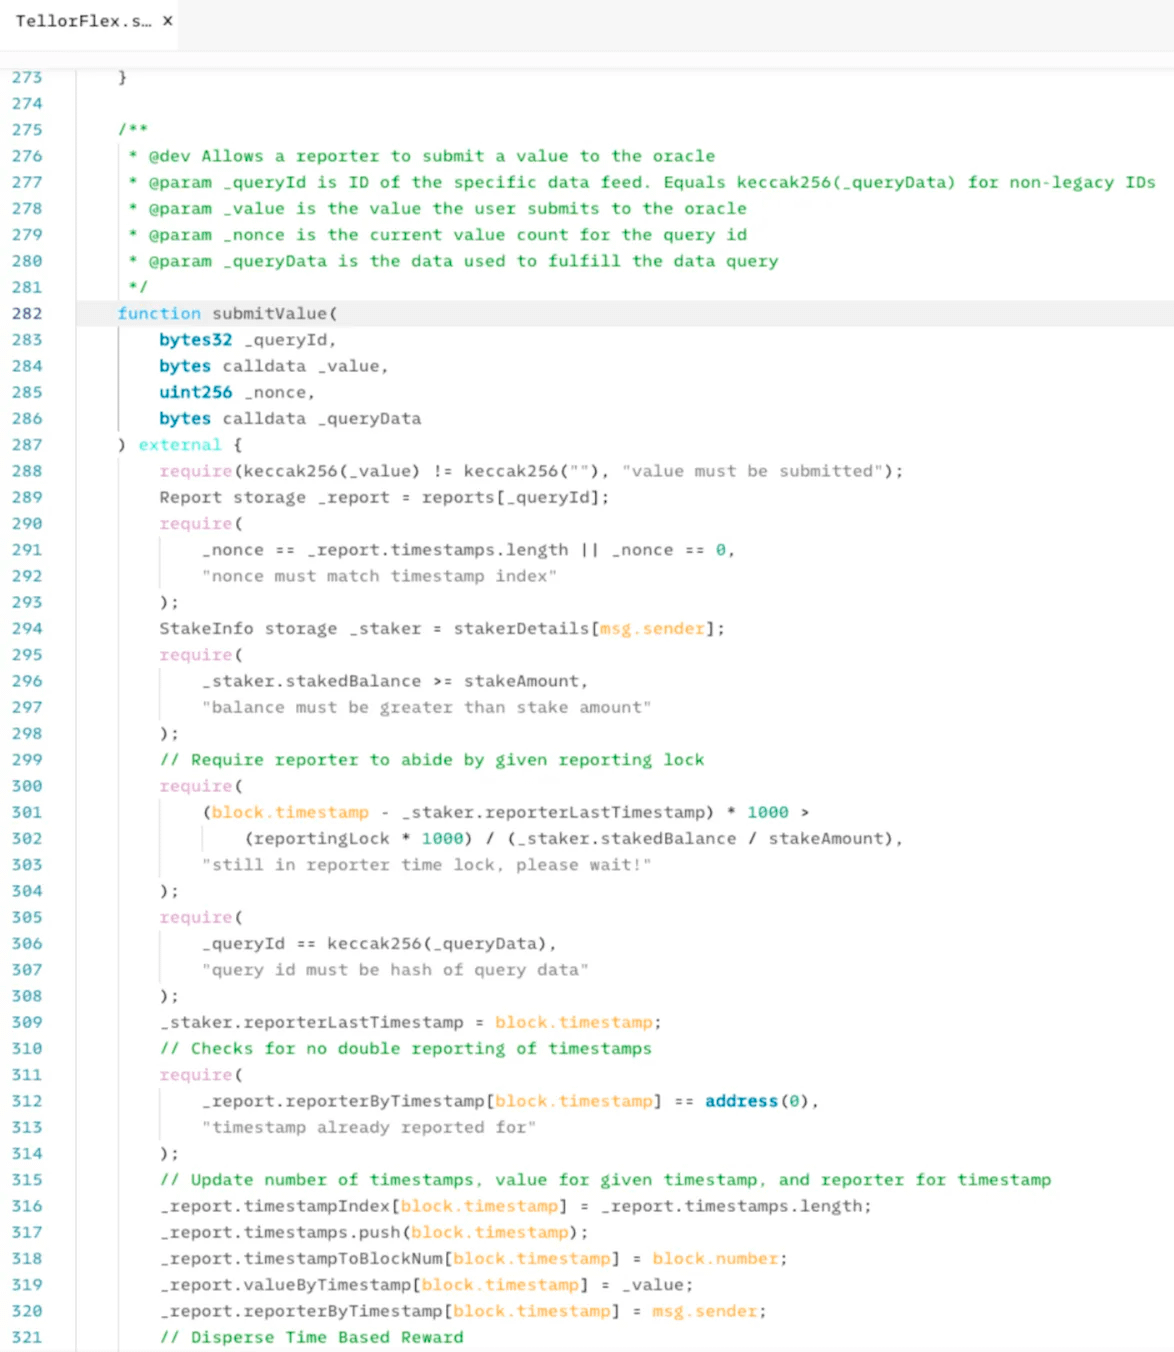Click "balance must be greater than stake amount" string
The image size is (1174, 1352).
[x=426, y=707]
